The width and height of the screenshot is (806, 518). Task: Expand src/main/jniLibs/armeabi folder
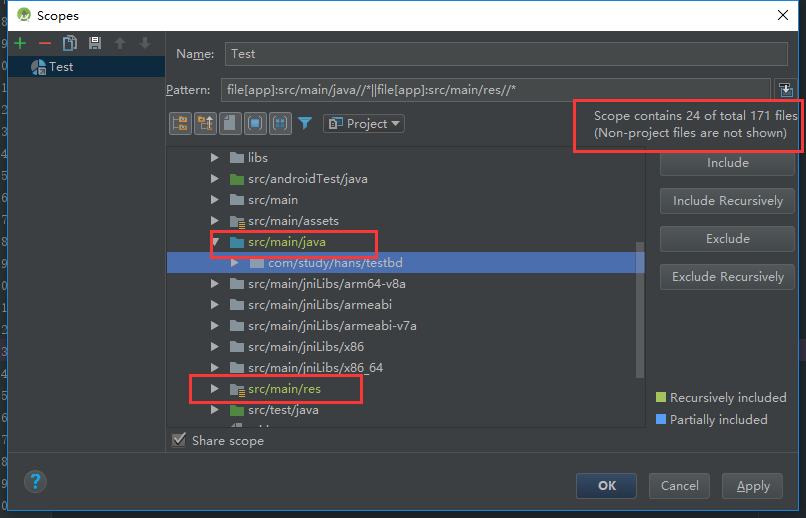click(x=215, y=305)
